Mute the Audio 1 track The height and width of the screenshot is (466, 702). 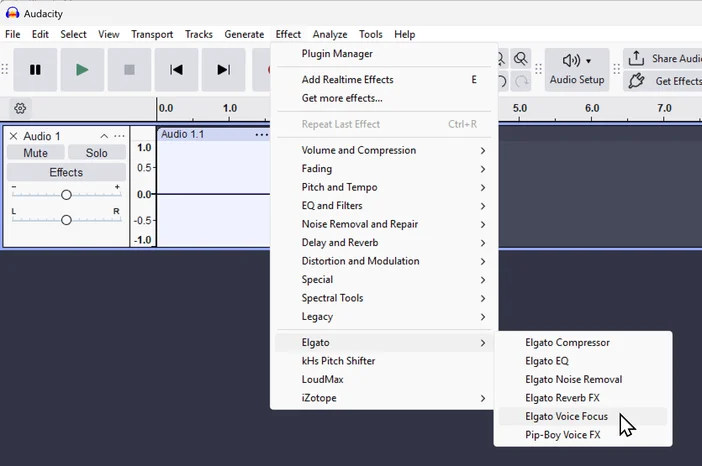[35, 153]
